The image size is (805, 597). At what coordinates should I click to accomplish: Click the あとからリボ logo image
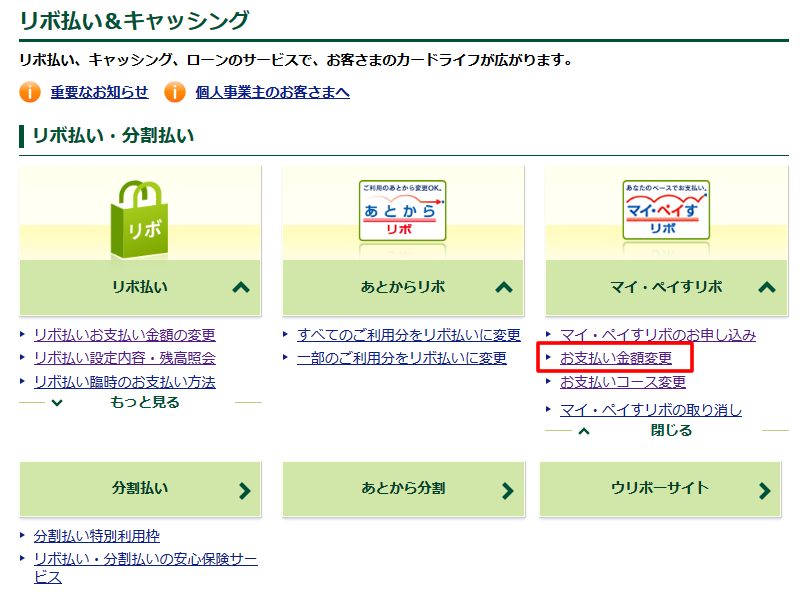pyautogui.click(x=402, y=210)
